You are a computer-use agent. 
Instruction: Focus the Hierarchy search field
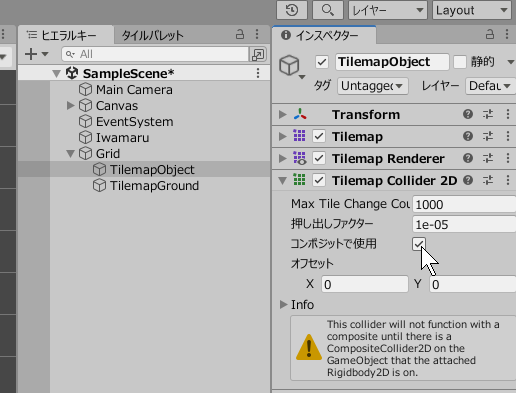pos(155,54)
